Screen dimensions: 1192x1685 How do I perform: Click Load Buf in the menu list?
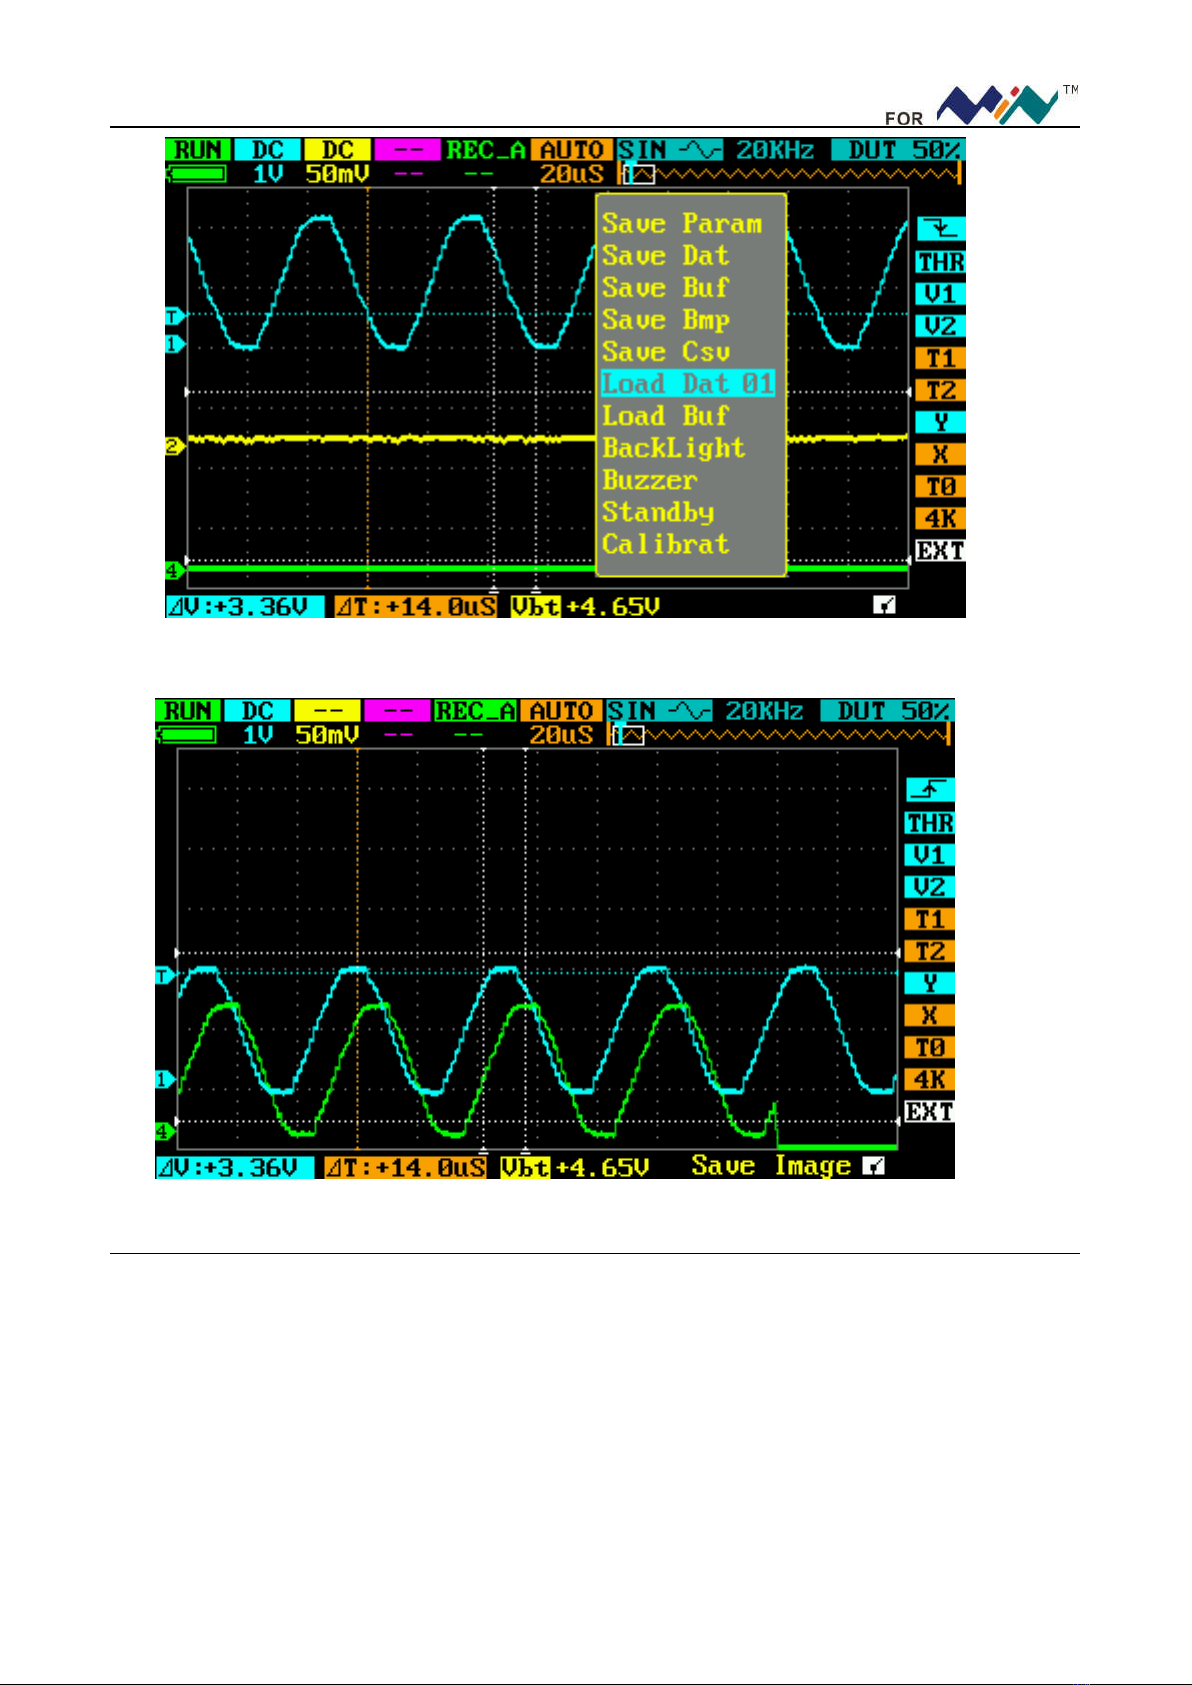pyautogui.click(x=665, y=416)
